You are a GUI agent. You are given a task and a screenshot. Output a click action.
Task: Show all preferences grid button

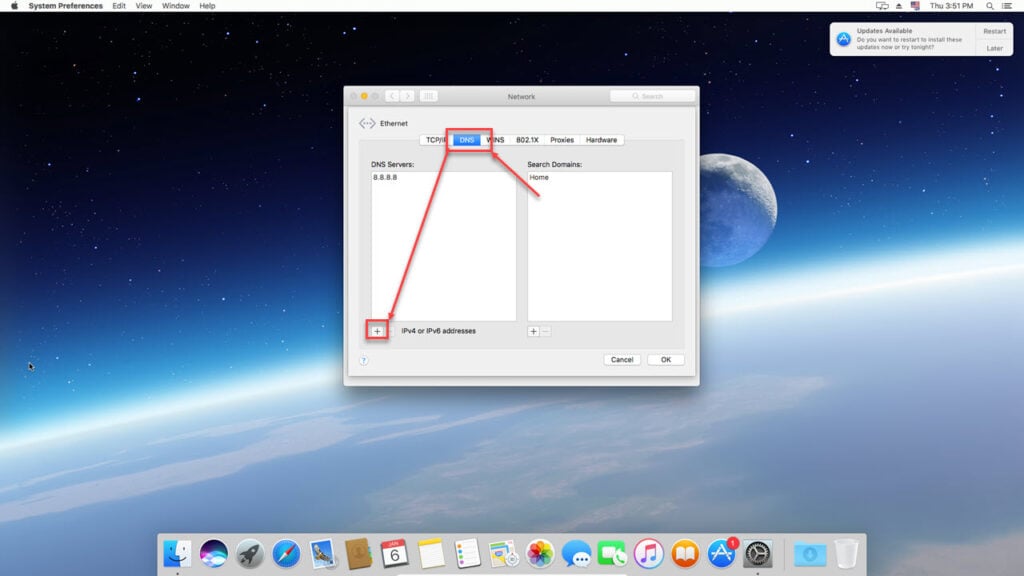428,96
